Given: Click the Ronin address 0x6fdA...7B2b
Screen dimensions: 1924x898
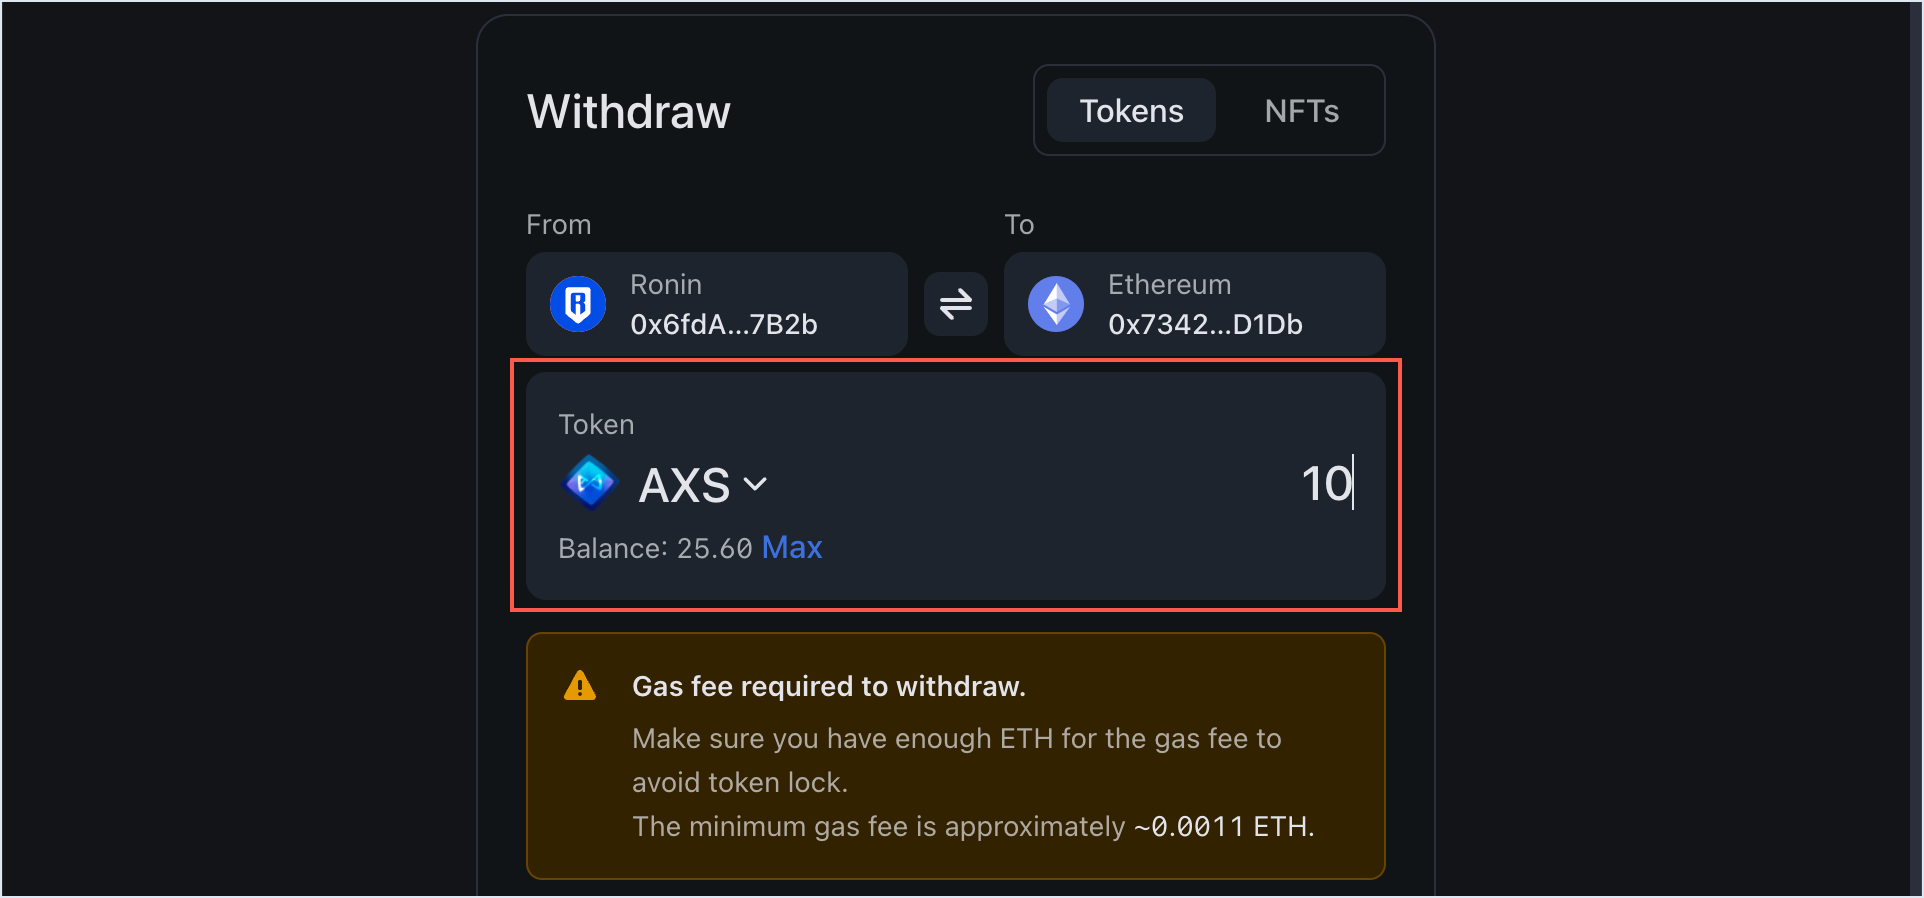Looking at the screenshot, I should click(724, 324).
